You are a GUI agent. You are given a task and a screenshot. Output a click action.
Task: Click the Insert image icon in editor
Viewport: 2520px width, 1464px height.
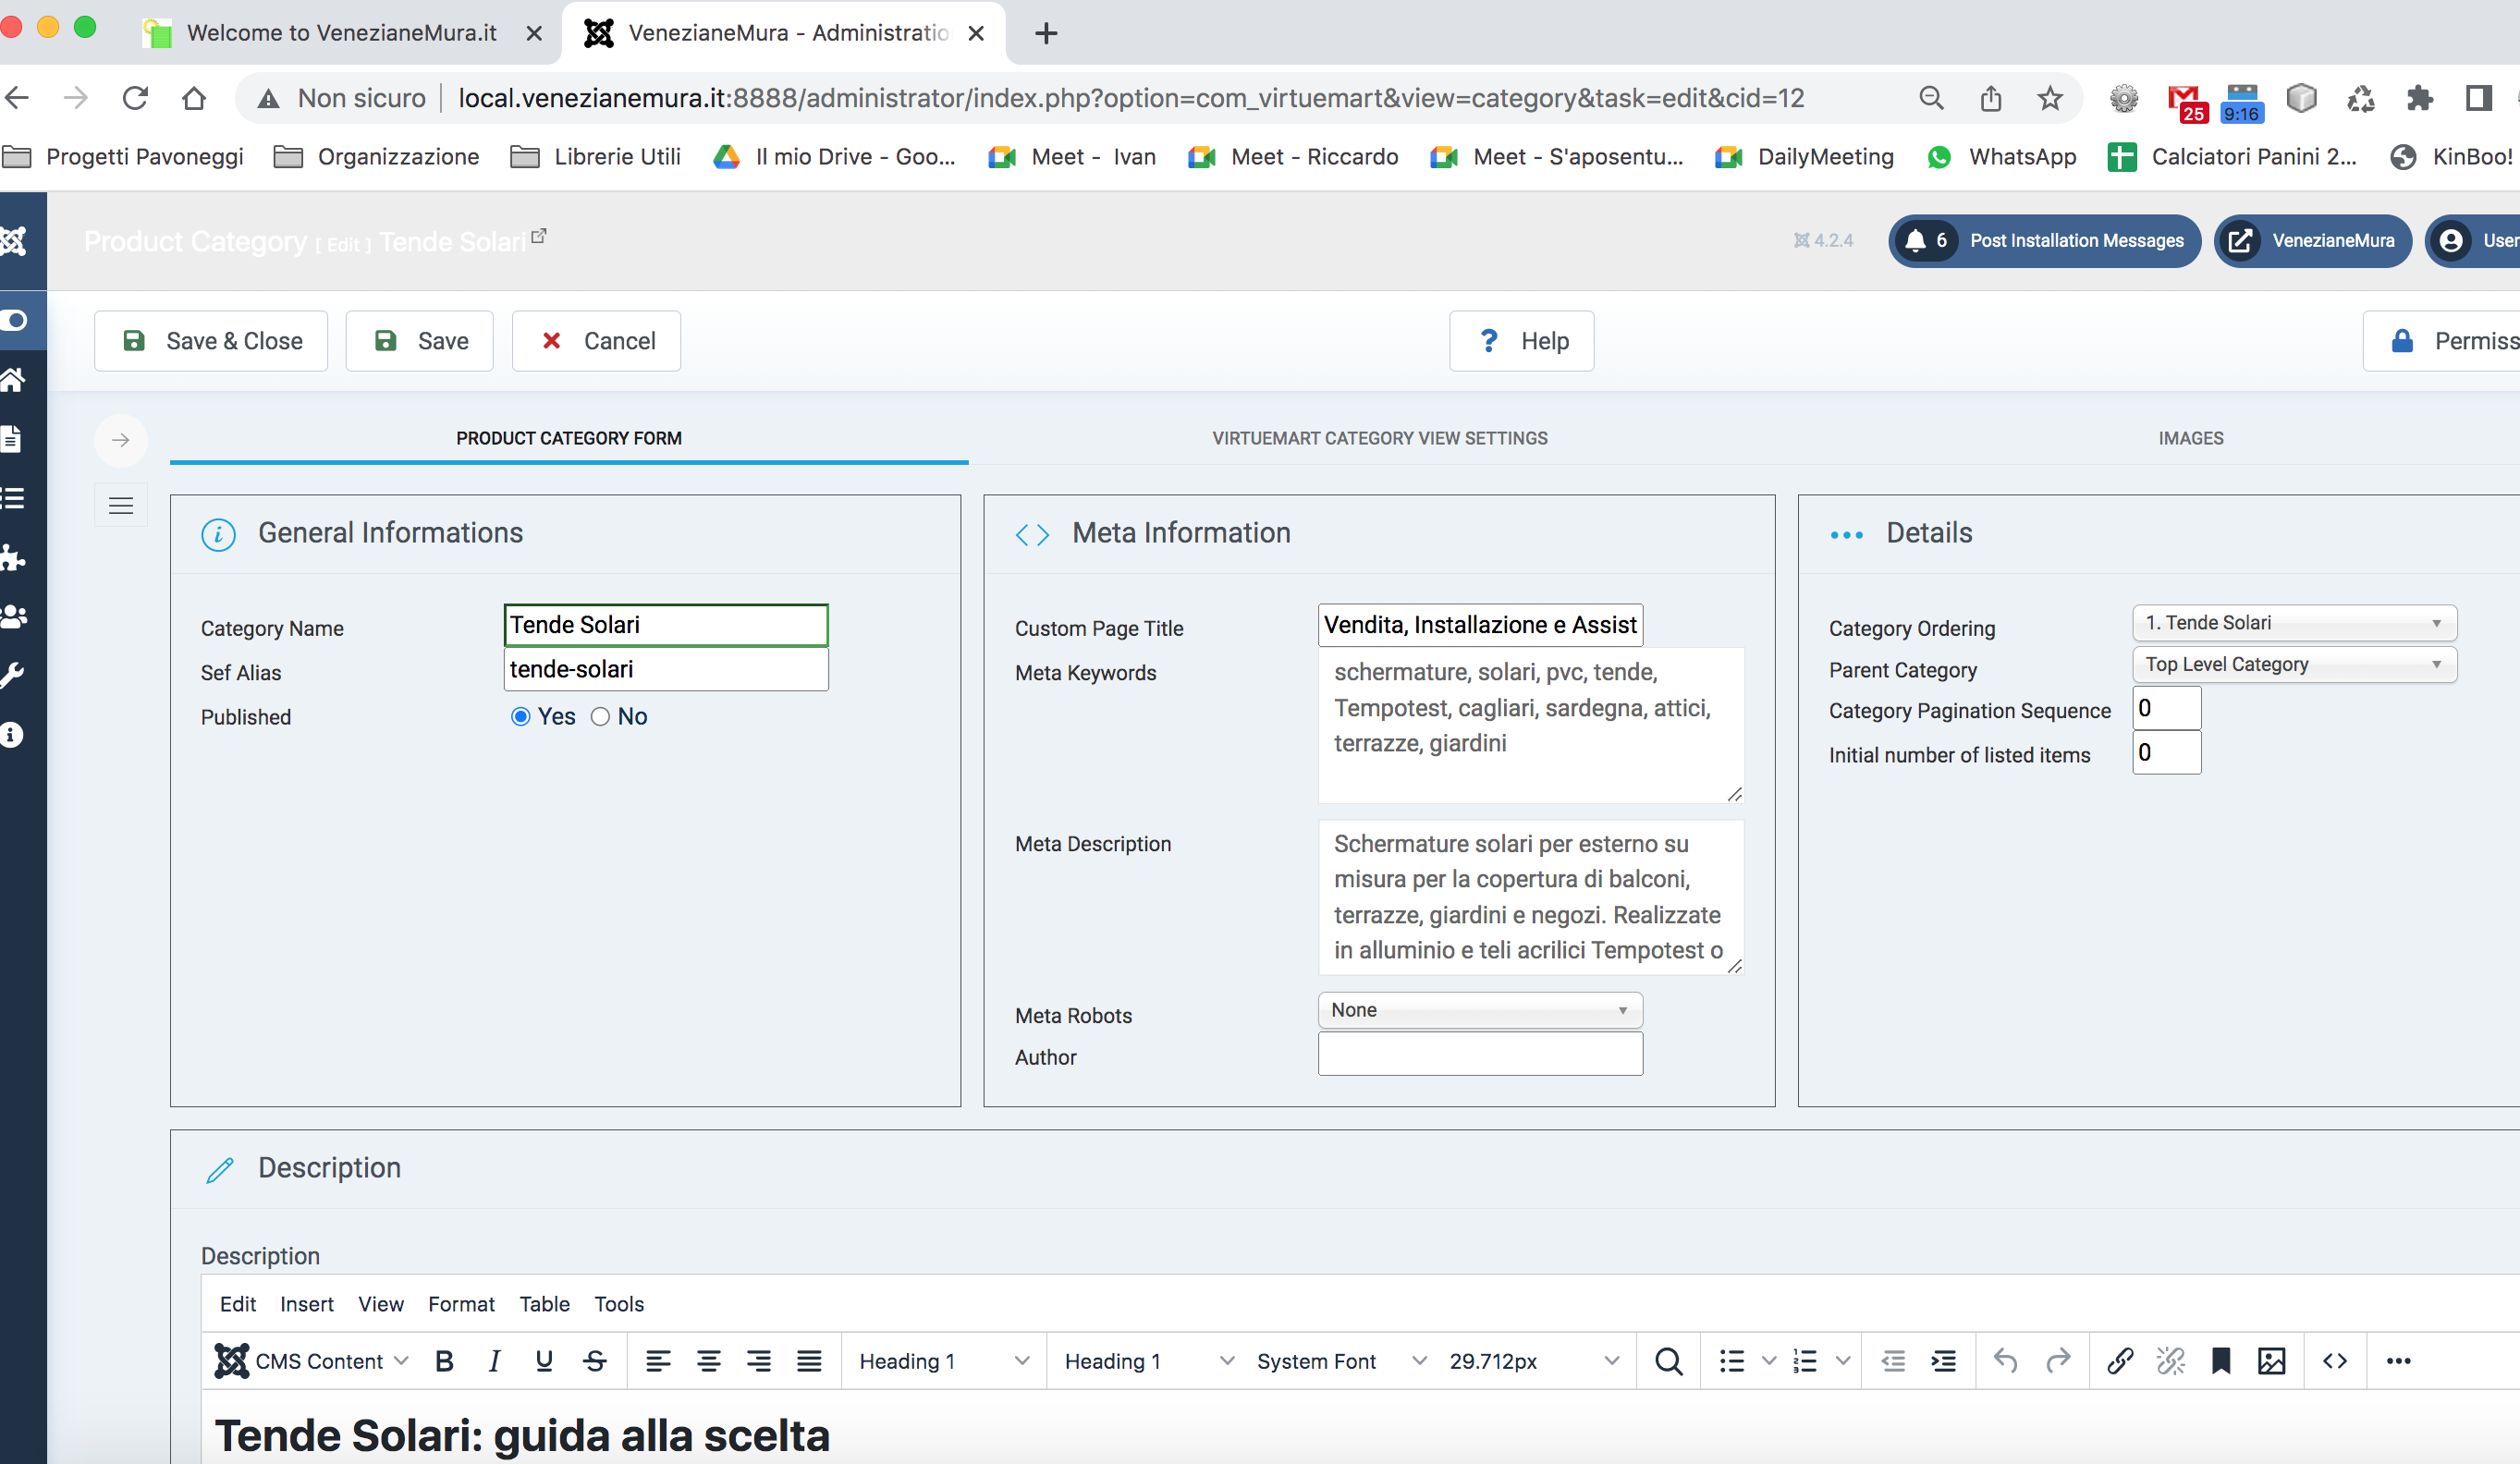click(2271, 1361)
